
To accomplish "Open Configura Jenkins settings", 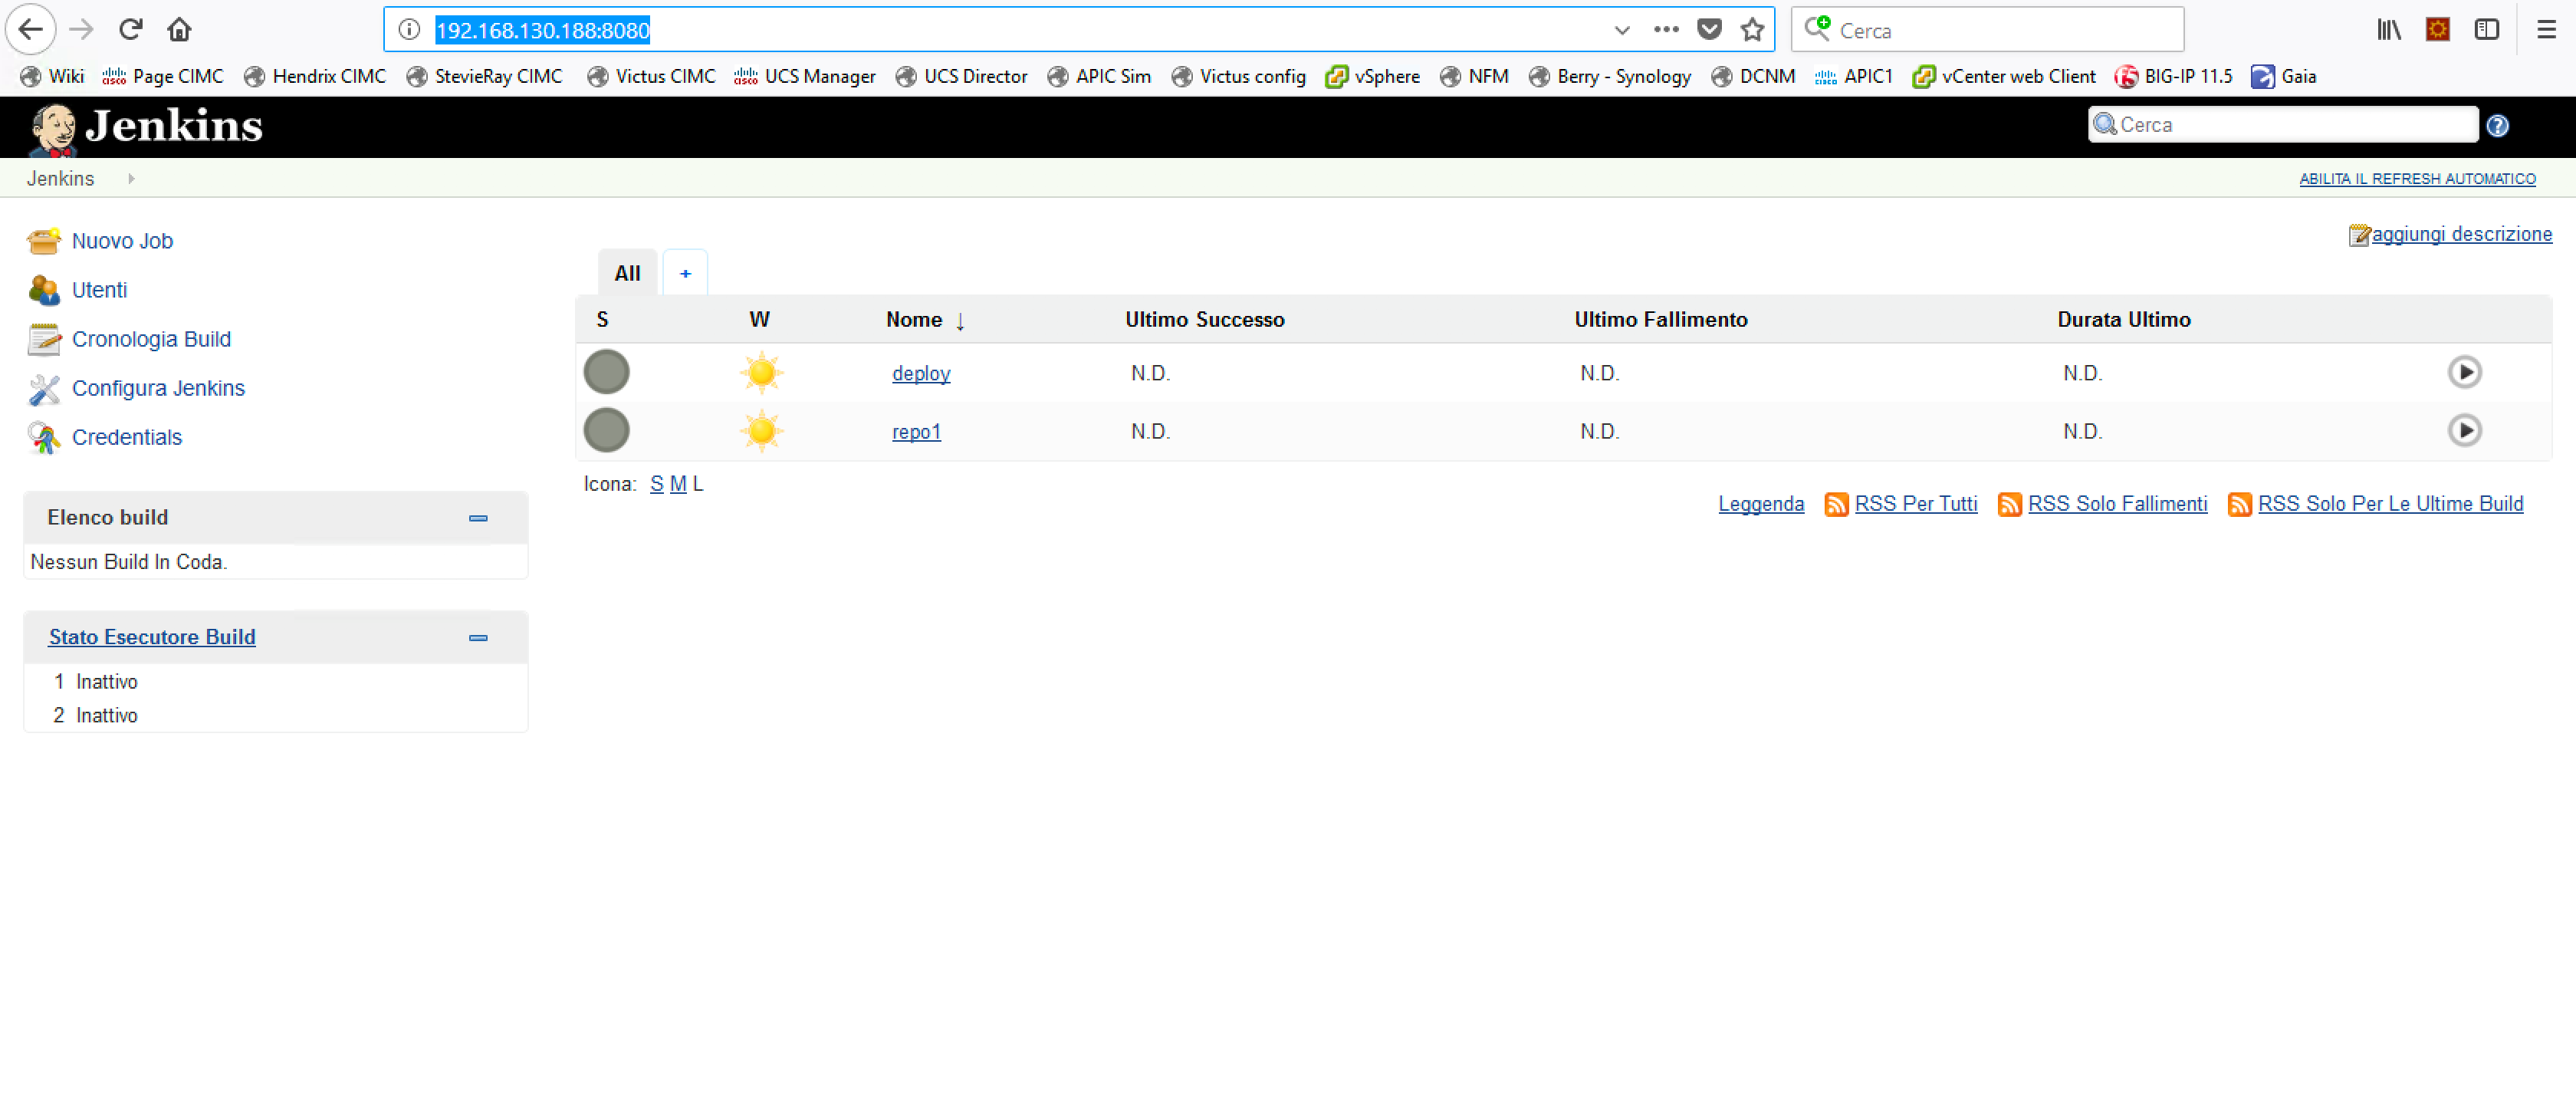I will point(158,388).
